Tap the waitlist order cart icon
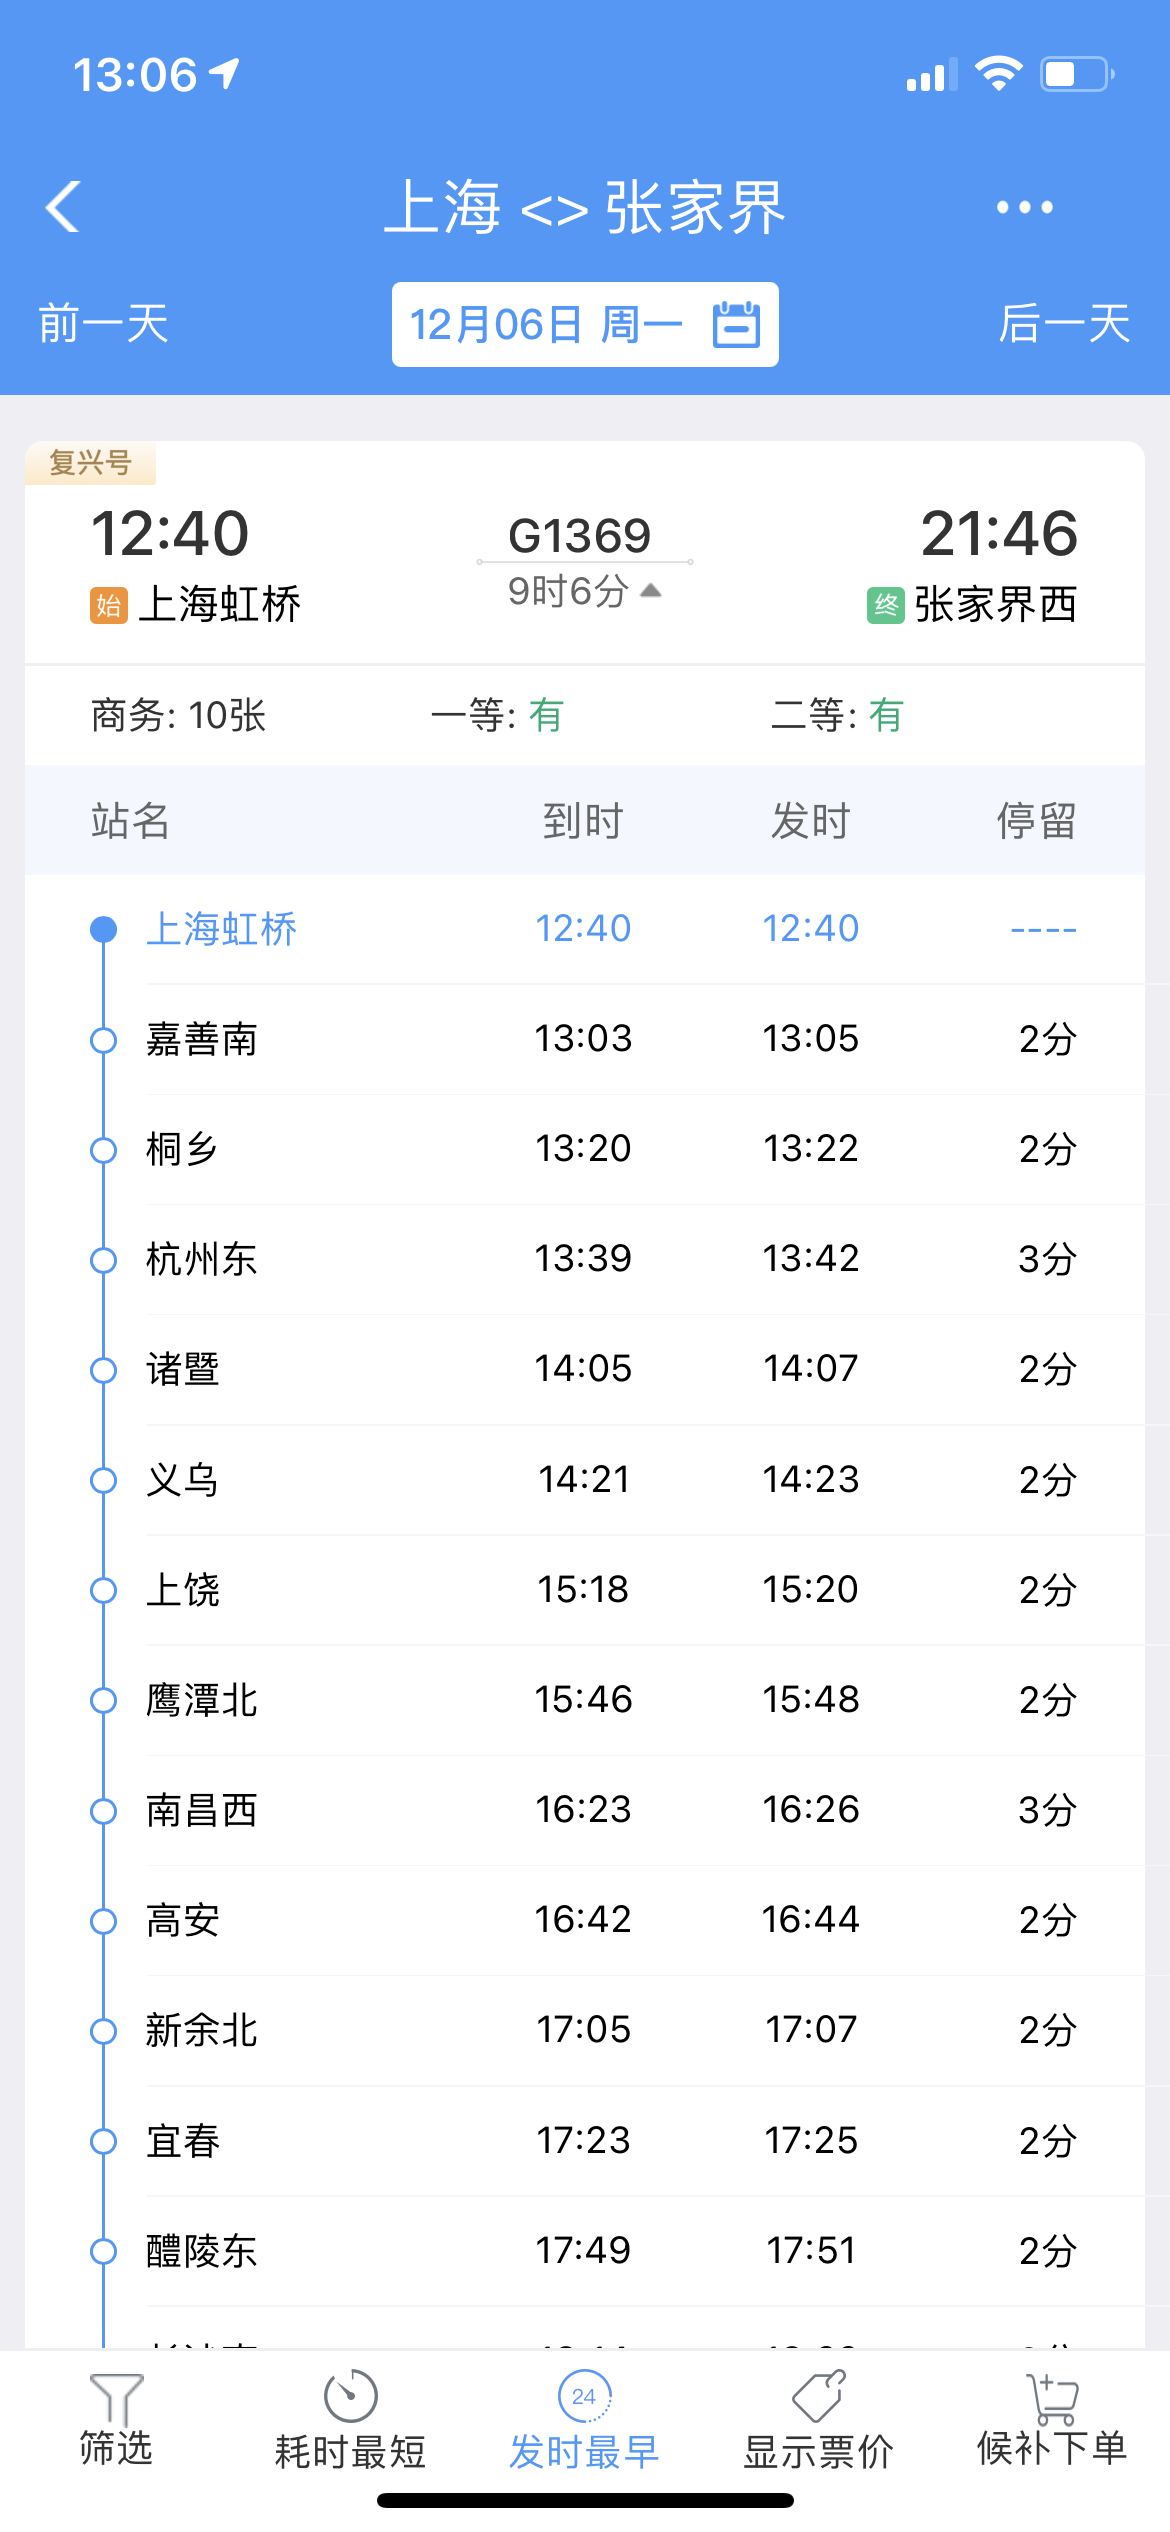 1051,2396
